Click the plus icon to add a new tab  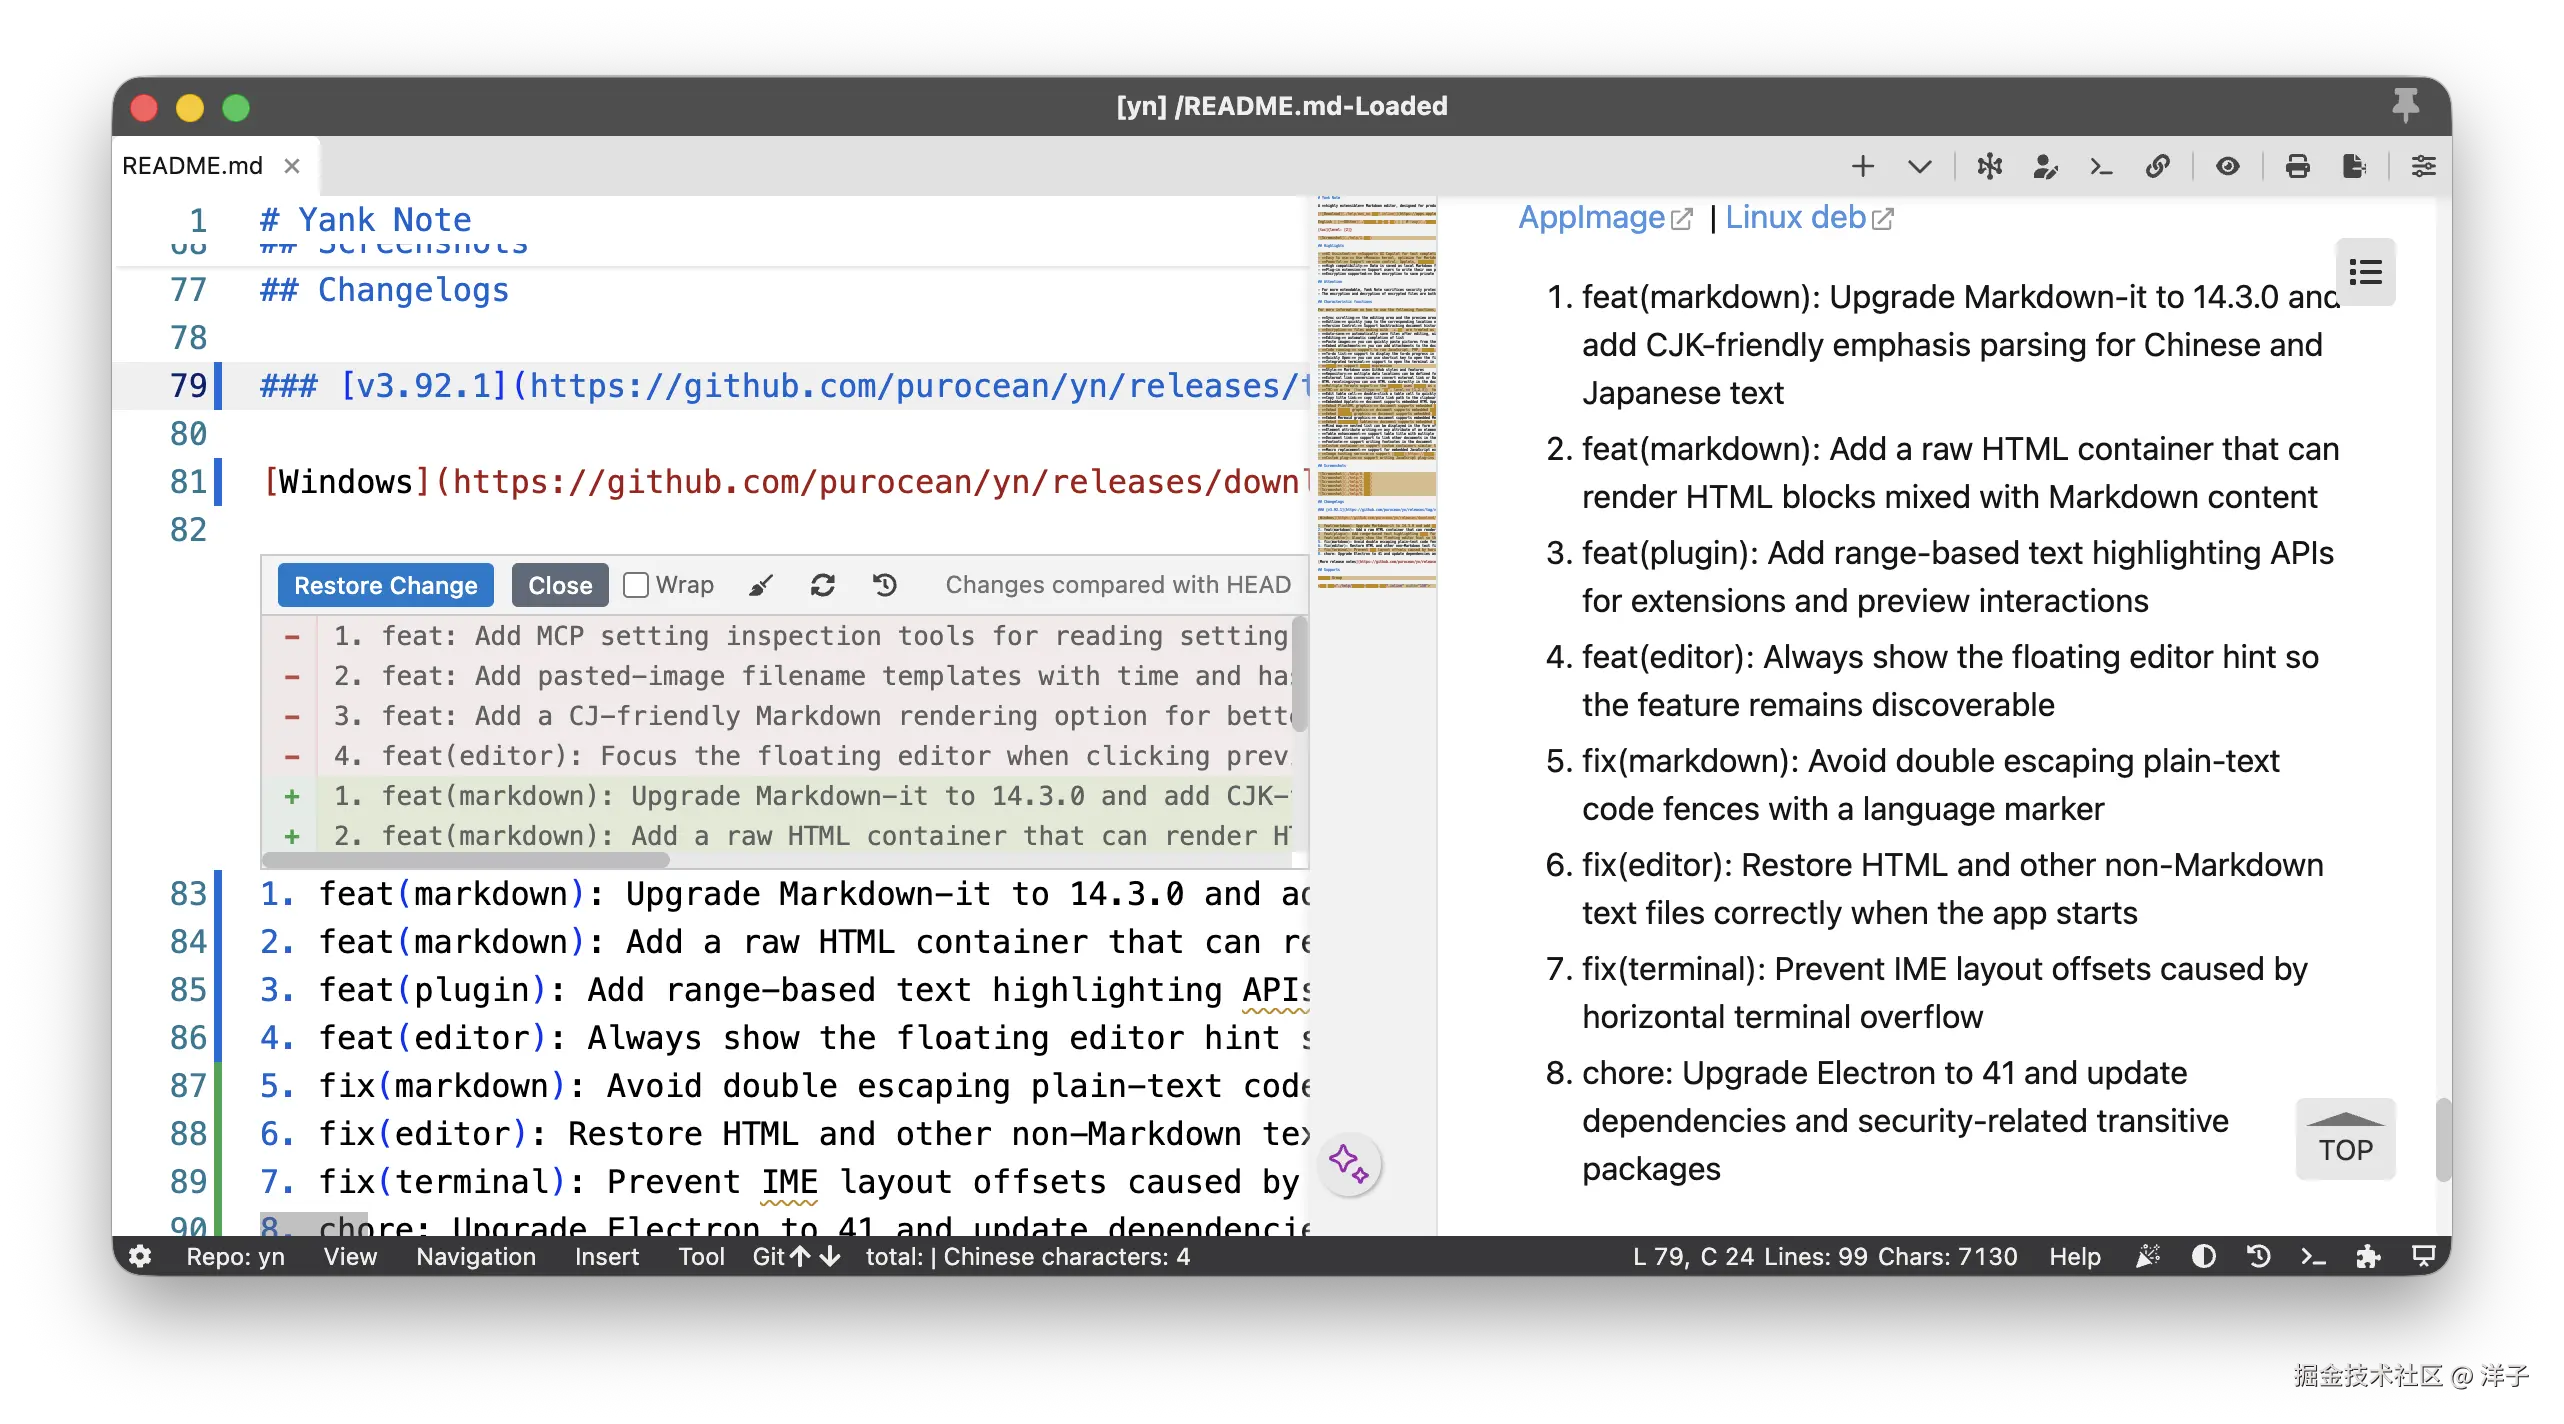pos(1862,166)
